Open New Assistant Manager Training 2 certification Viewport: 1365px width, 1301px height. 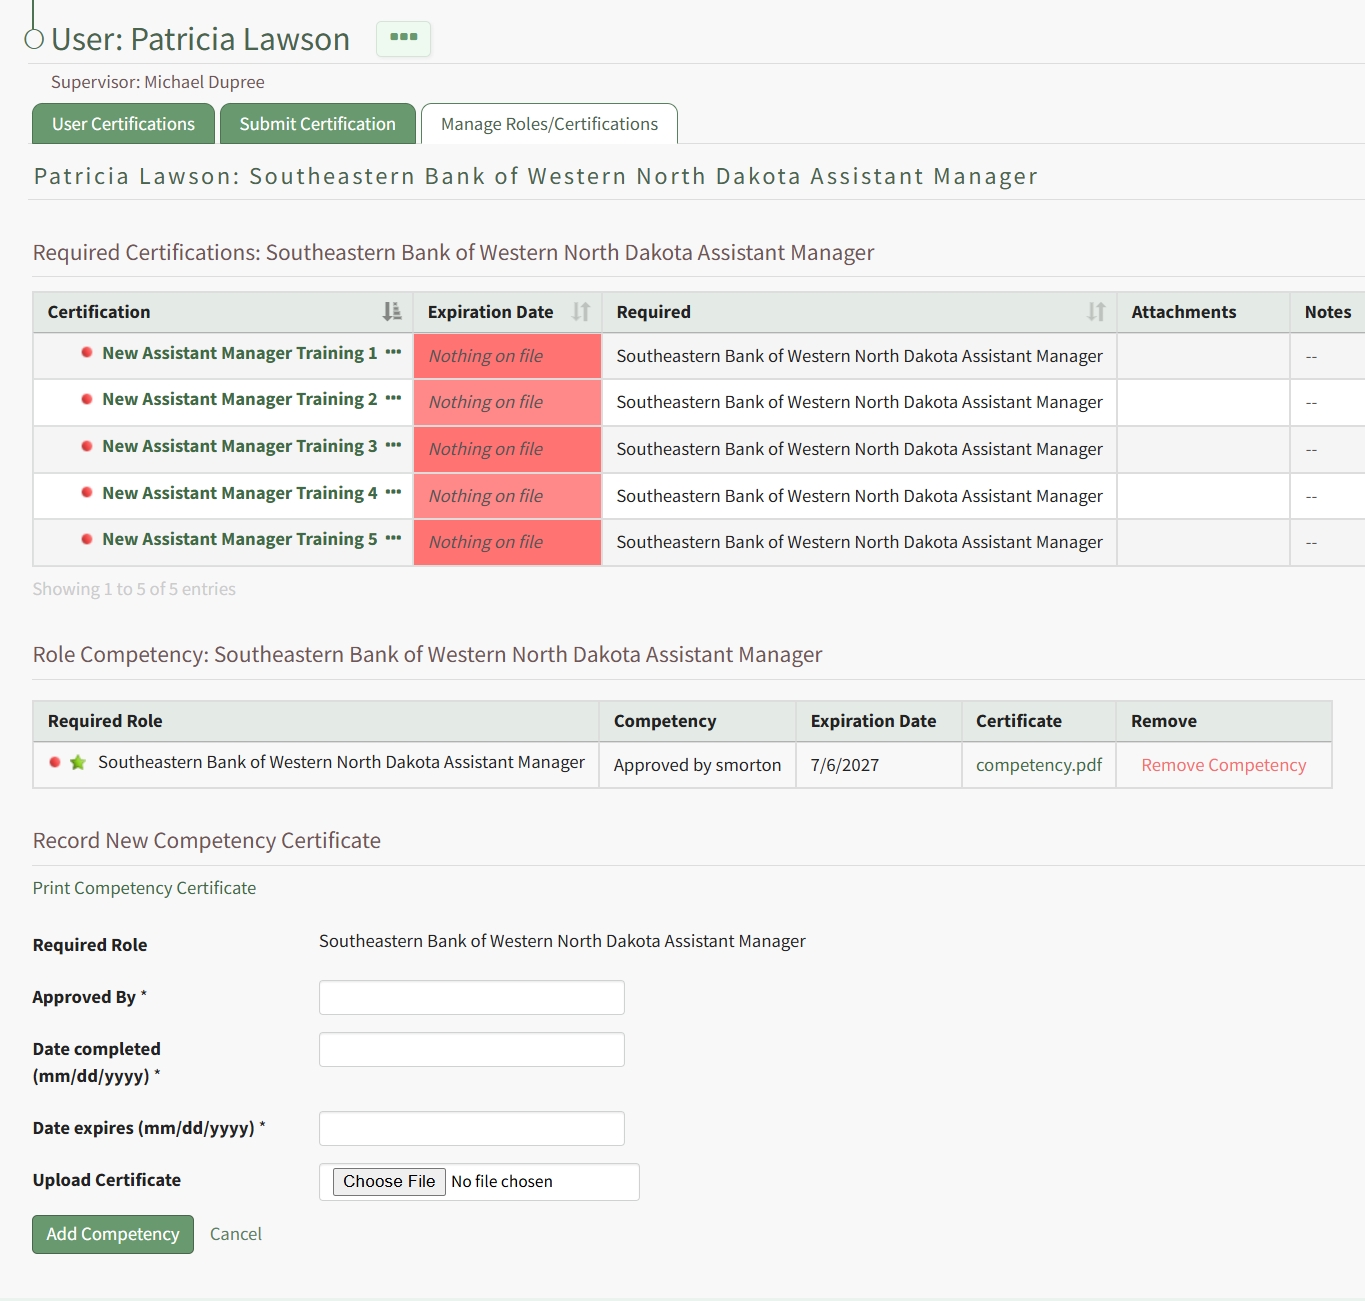(x=240, y=399)
